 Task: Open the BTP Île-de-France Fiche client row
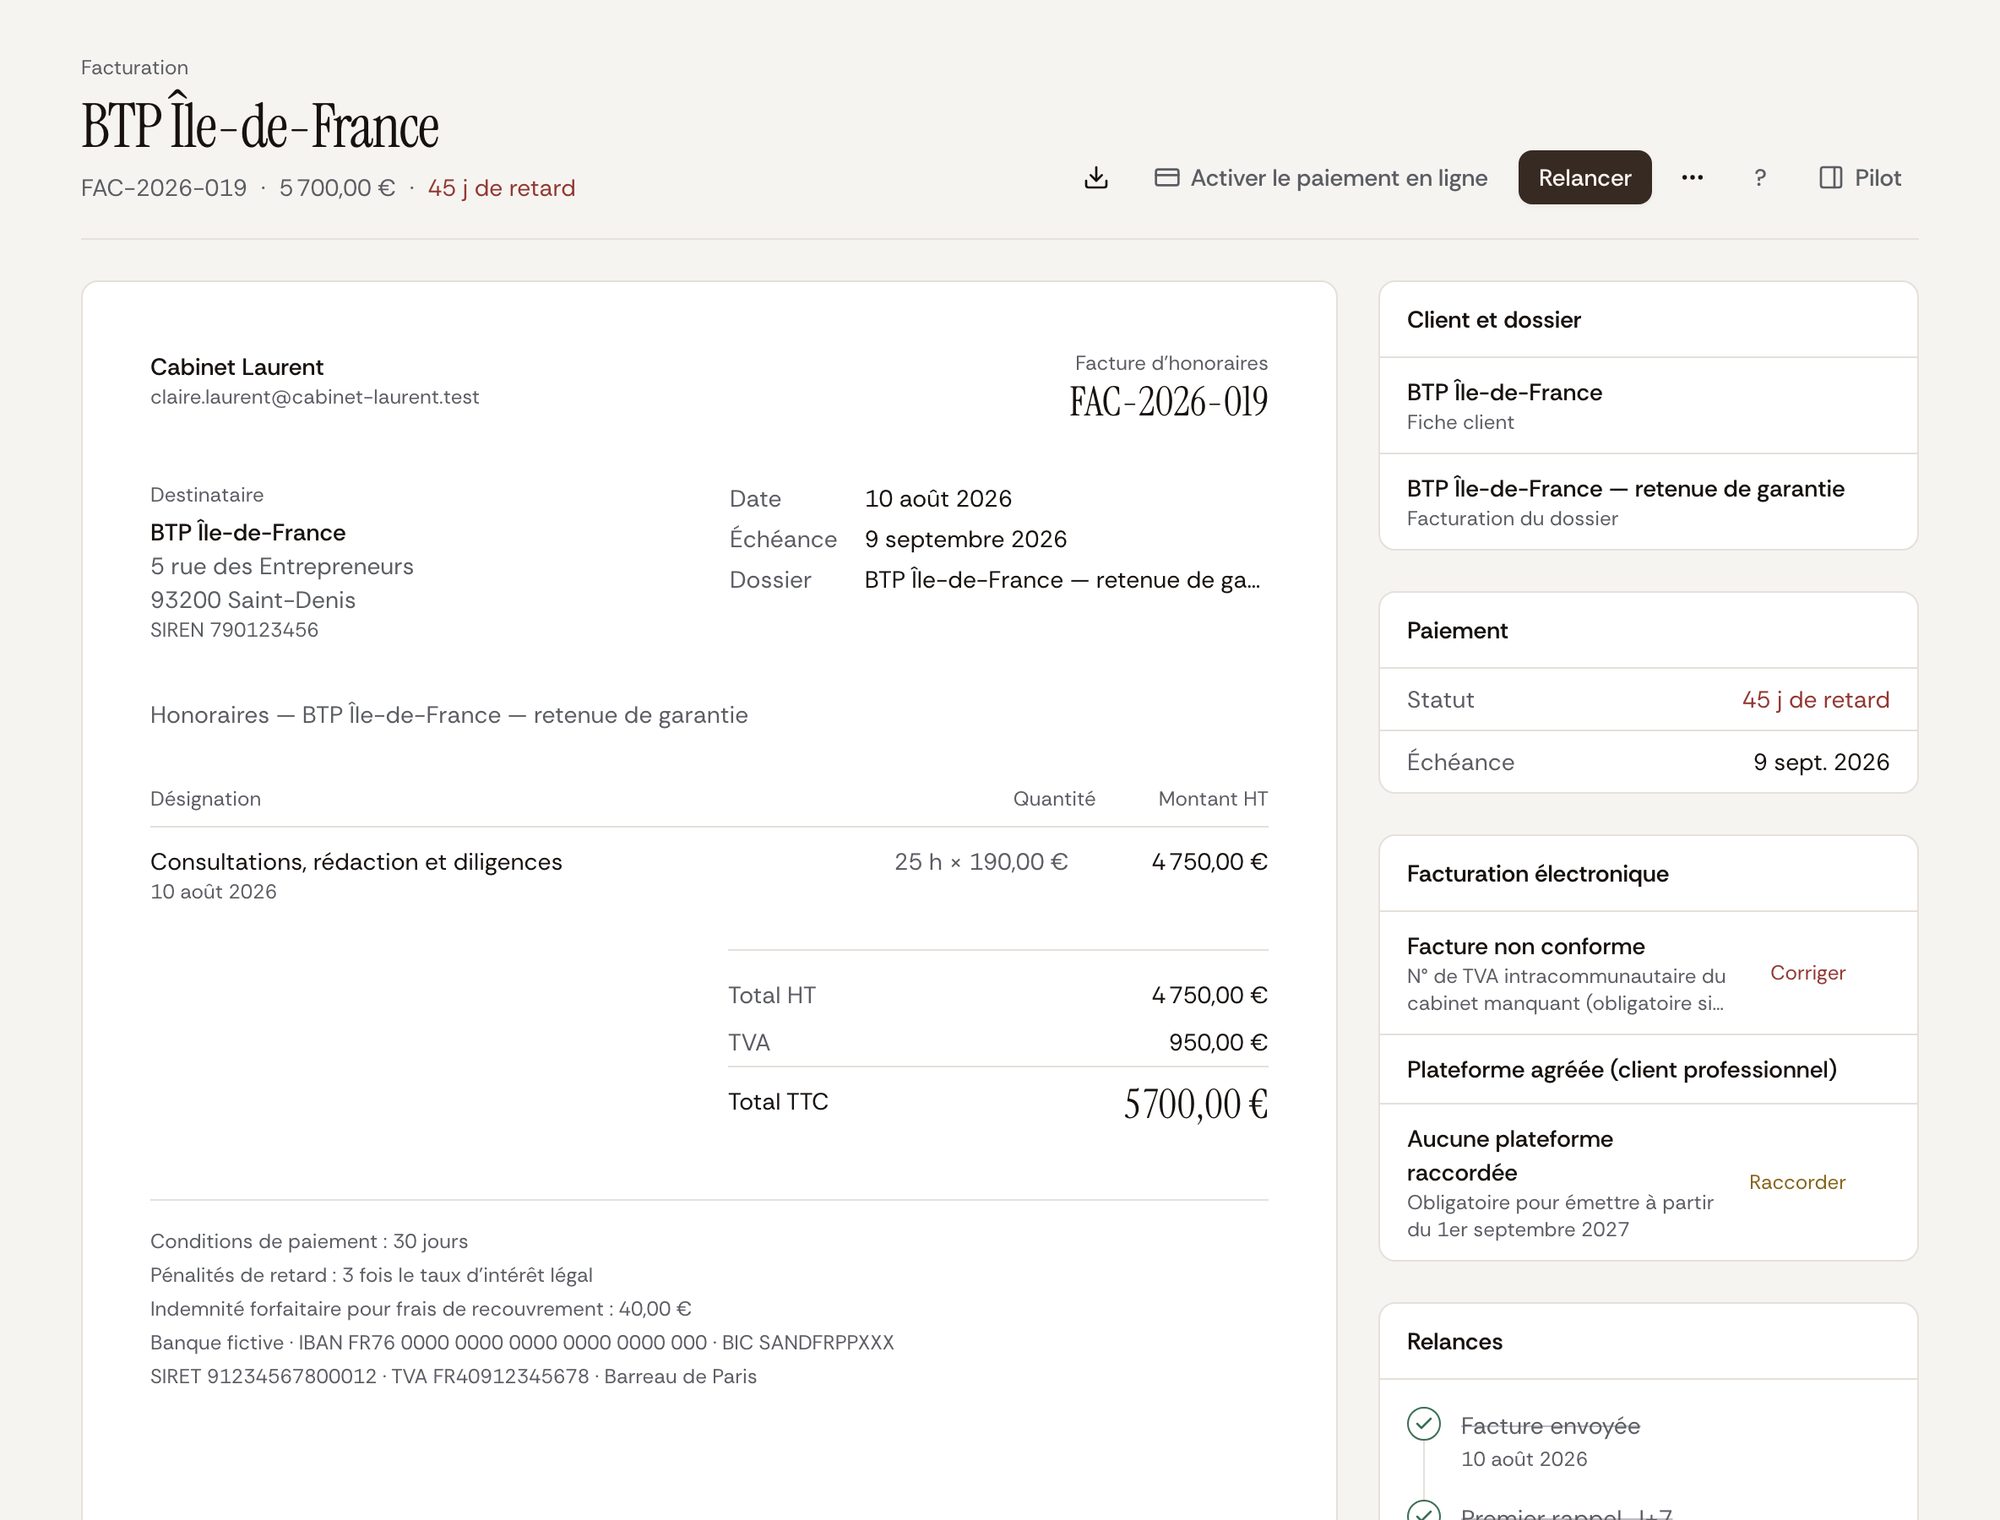pos(1648,406)
